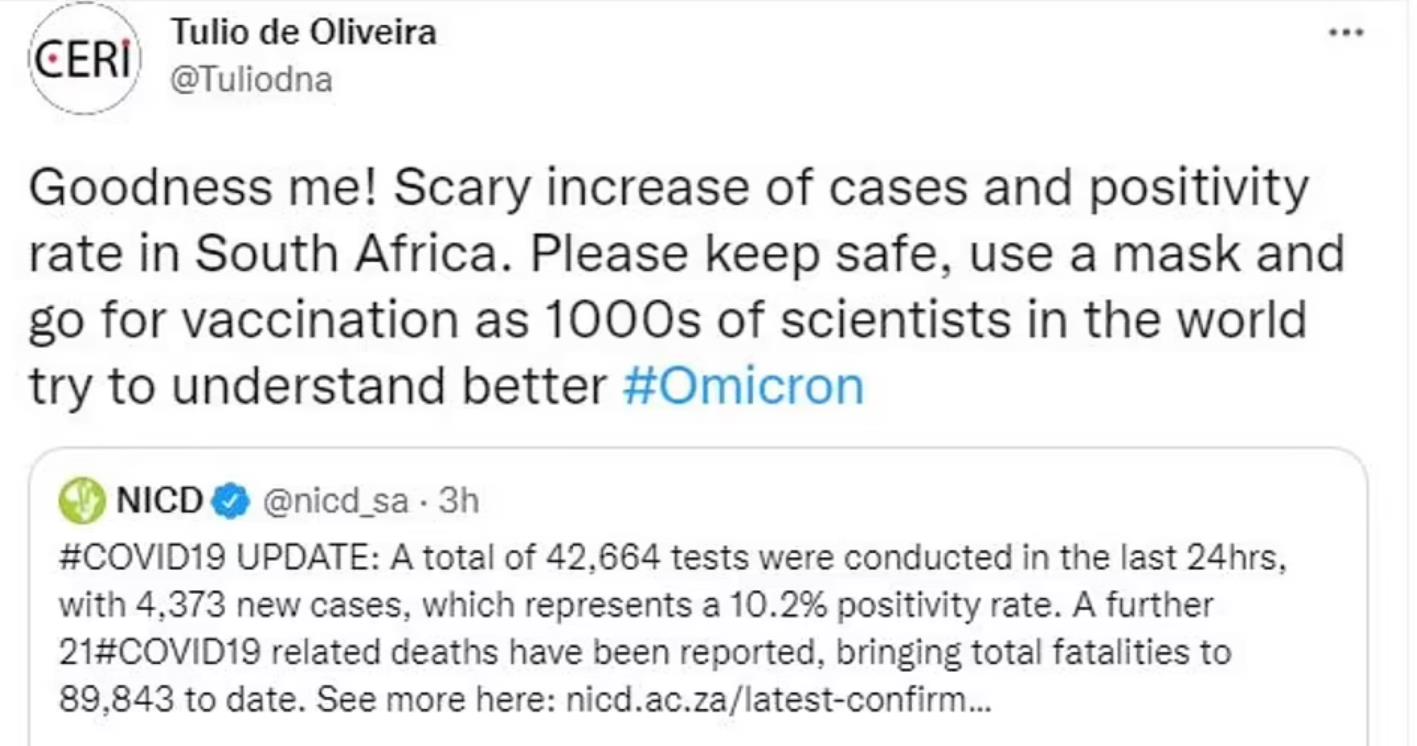The width and height of the screenshot is (1417, 746).
Task: Open the nicd.ac.za/latest-confirm link
Action: tap(779, 700)
